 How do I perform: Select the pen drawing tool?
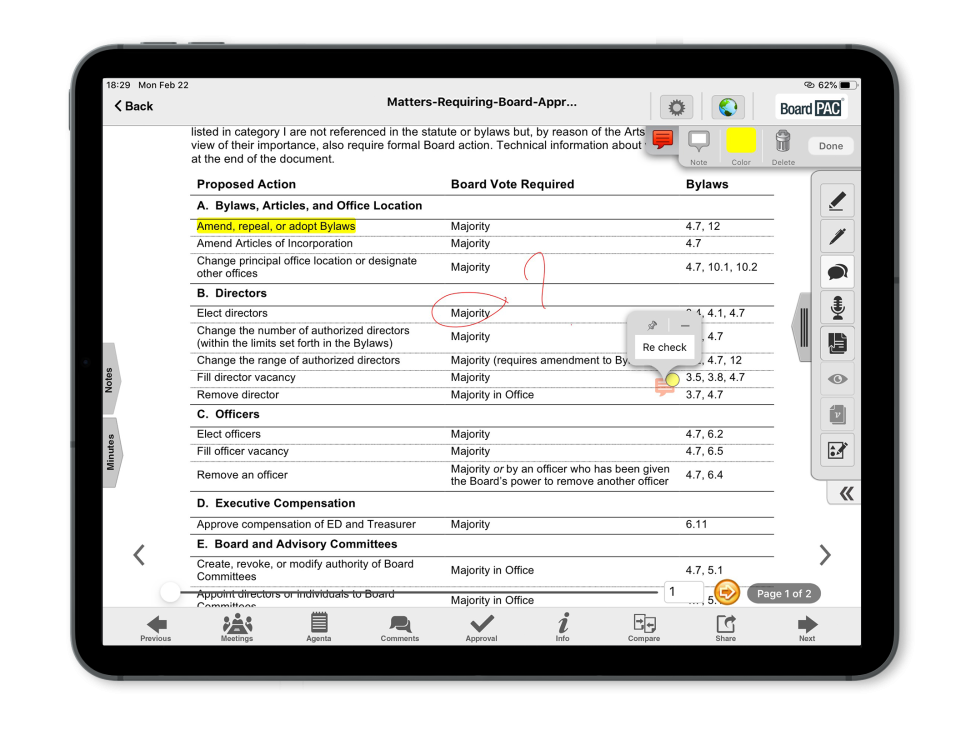click(x=837, y=236)
